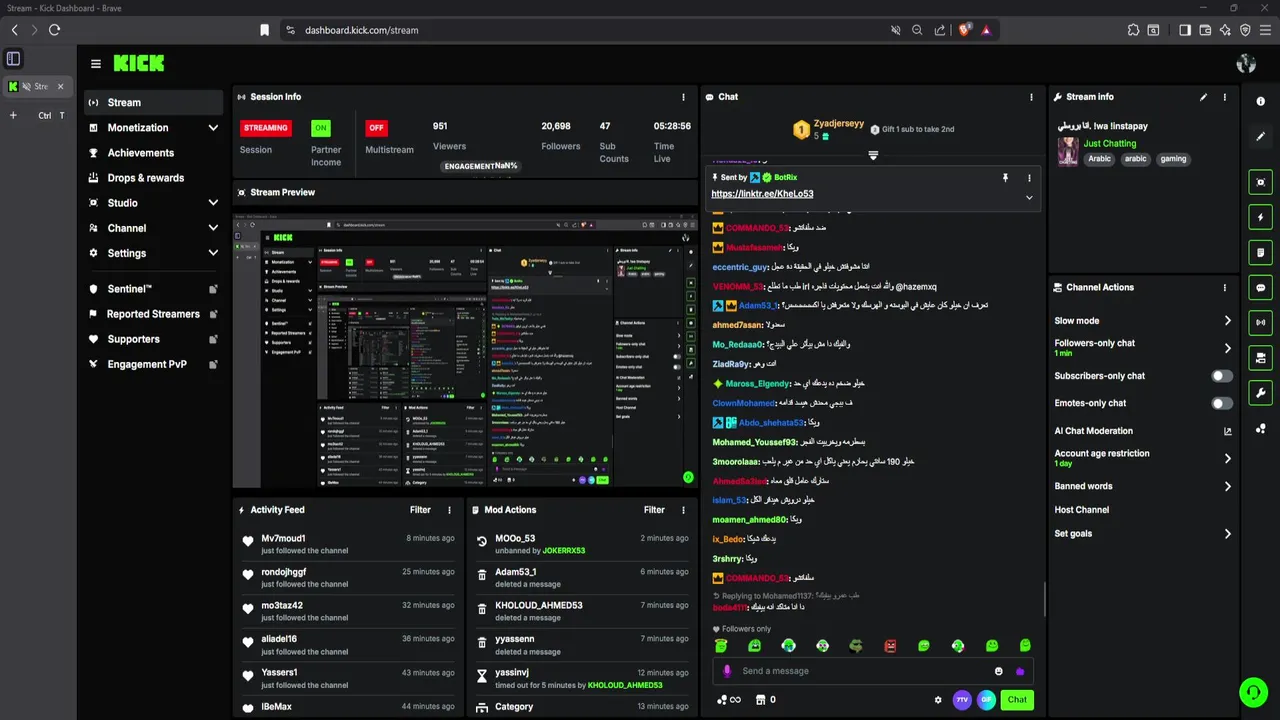Open the user avatar in dashboard header
Image resolution: width=1280 pixels, height=720 pixels.
point(1246,64)
